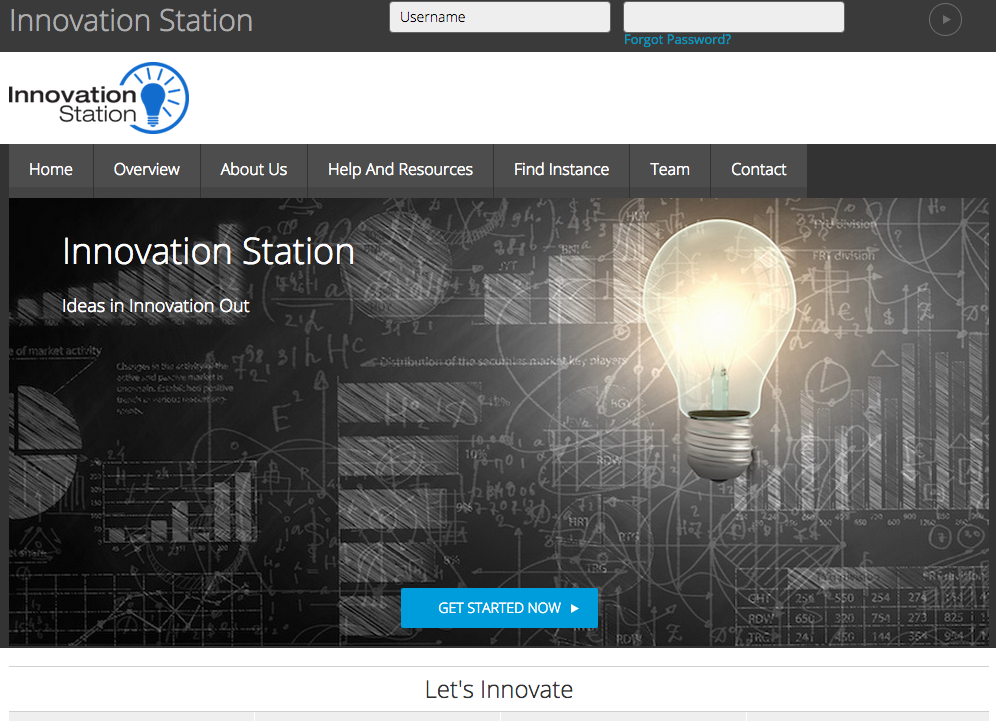Open the Overview navigation item
The image size is (996, 721).
click(x=147, y=170)
